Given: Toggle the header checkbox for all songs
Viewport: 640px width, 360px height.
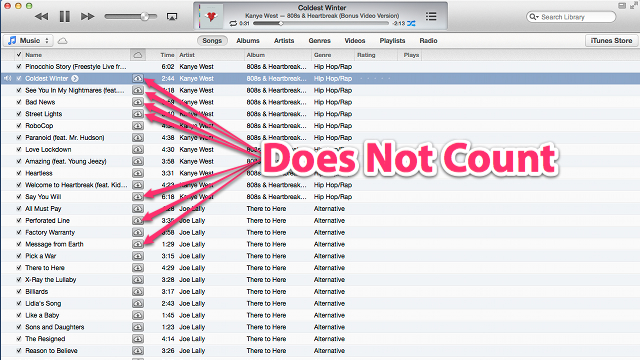Looking at the screenshot, I should (18, 54).
